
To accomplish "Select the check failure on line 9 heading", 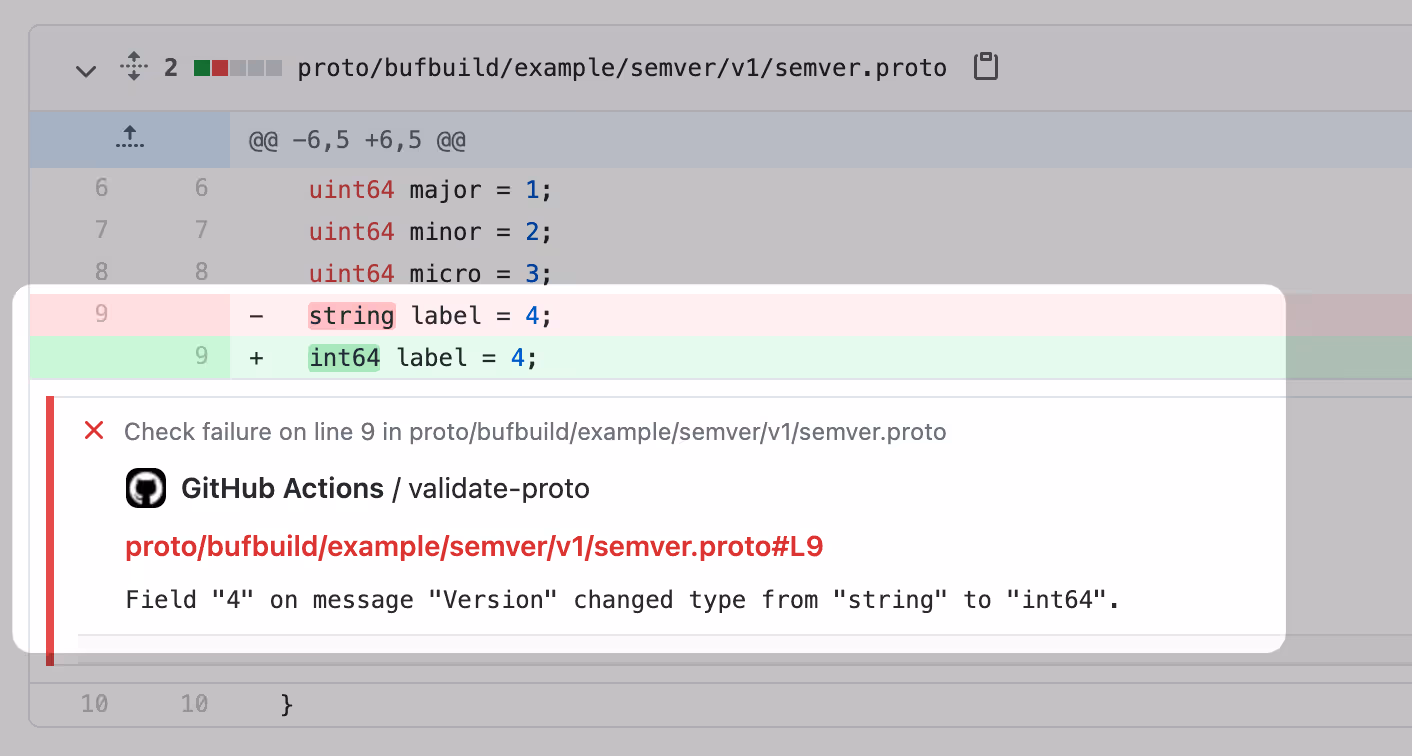I will 535,432.
